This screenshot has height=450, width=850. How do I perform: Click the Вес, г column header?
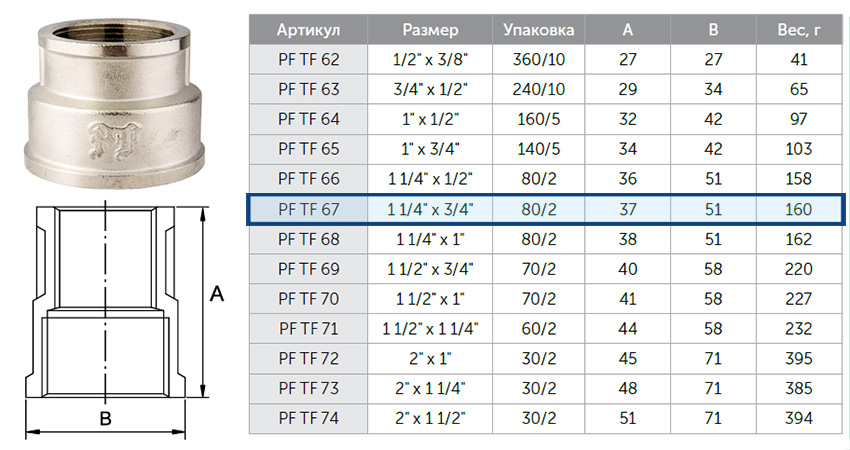click(799, 29)
